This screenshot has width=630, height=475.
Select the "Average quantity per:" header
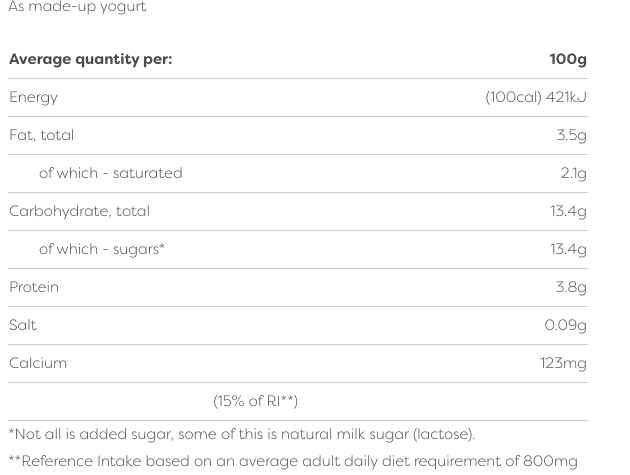(90, 59)
